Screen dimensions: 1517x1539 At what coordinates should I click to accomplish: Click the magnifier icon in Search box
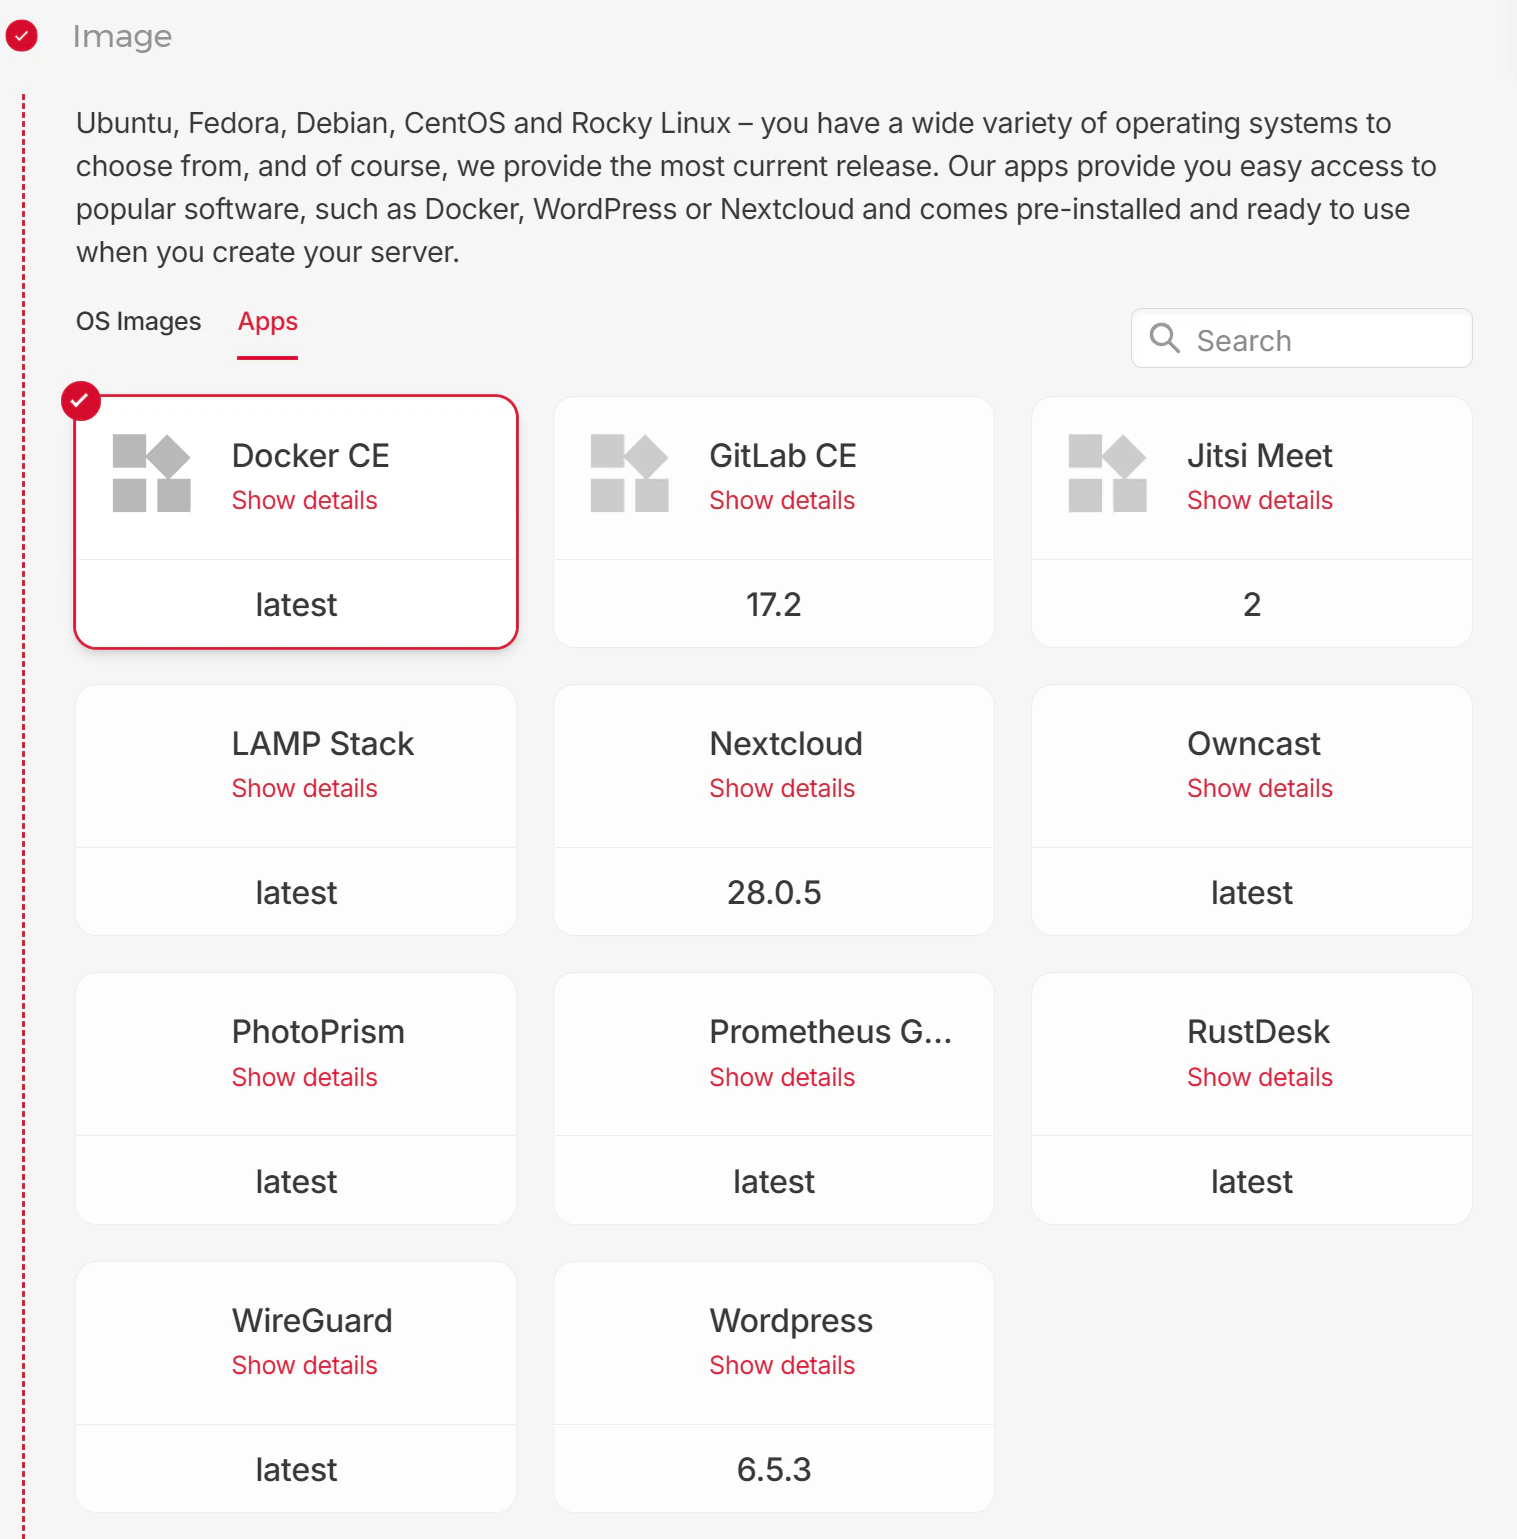point(1164,338)
